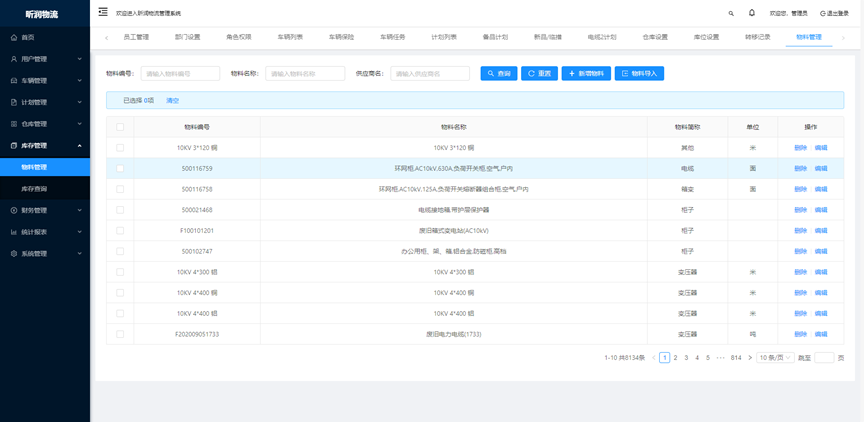Click the blue 查询 search button
Image resolution: width=864 pixels, height=422 pixels.
499,73
